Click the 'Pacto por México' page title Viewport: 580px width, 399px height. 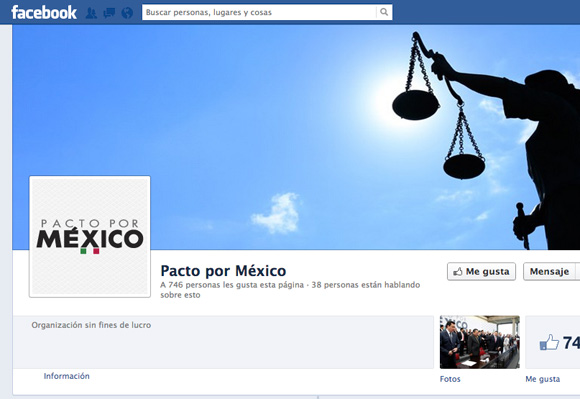[223, 271]
